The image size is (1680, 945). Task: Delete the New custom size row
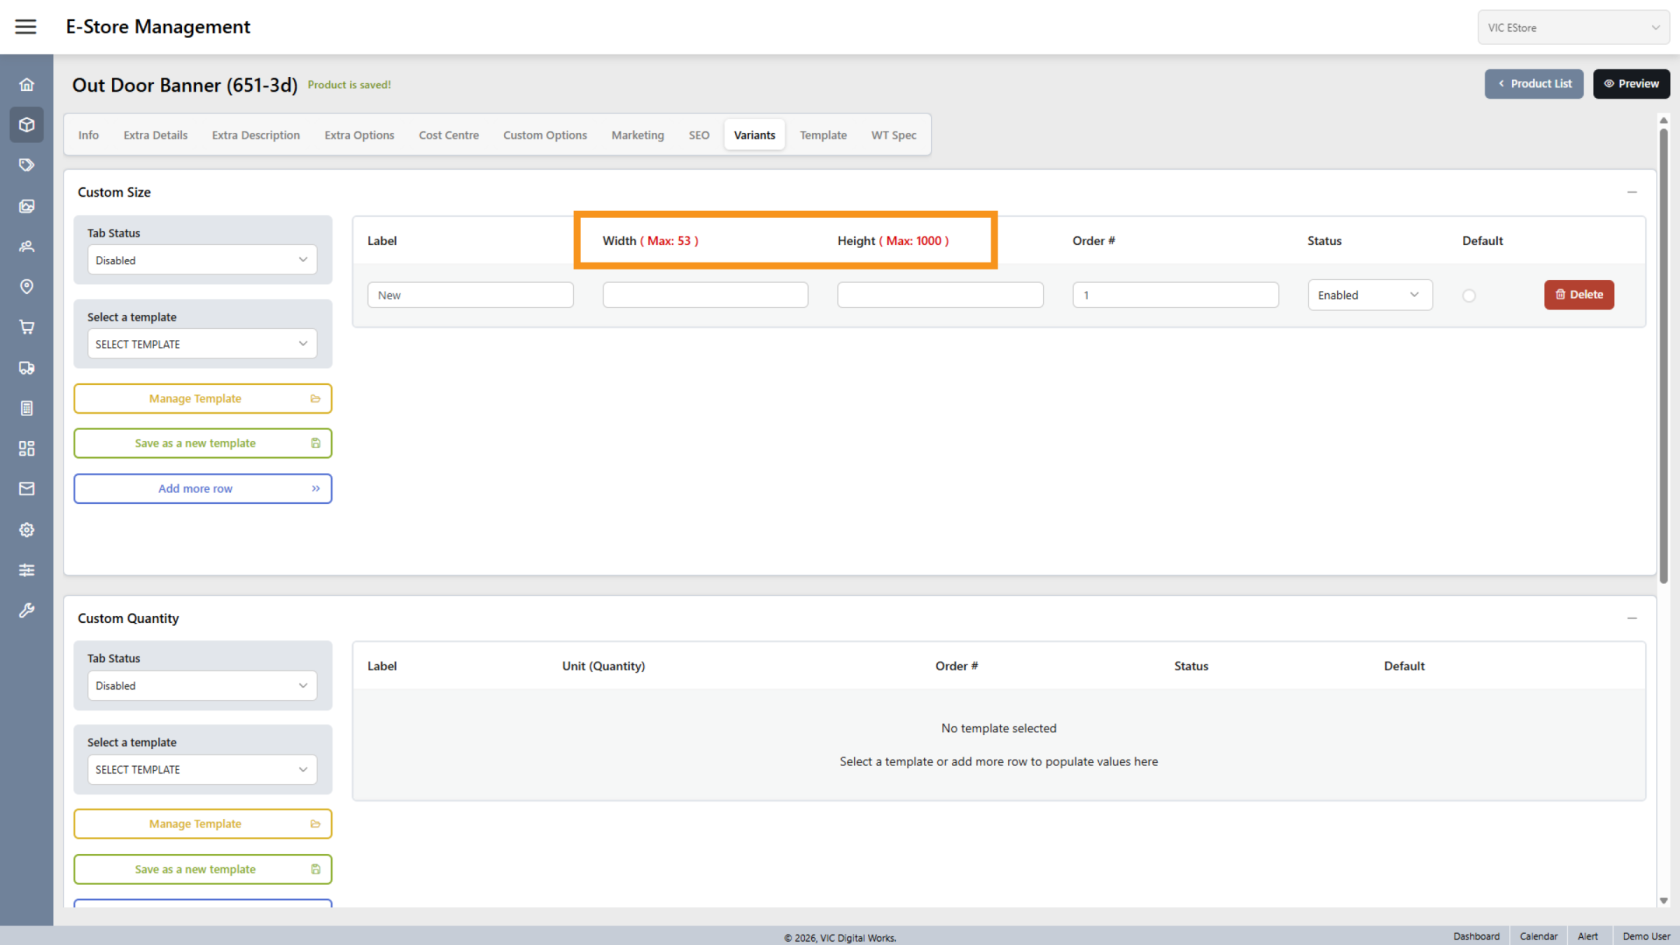tap(1578, 295)
